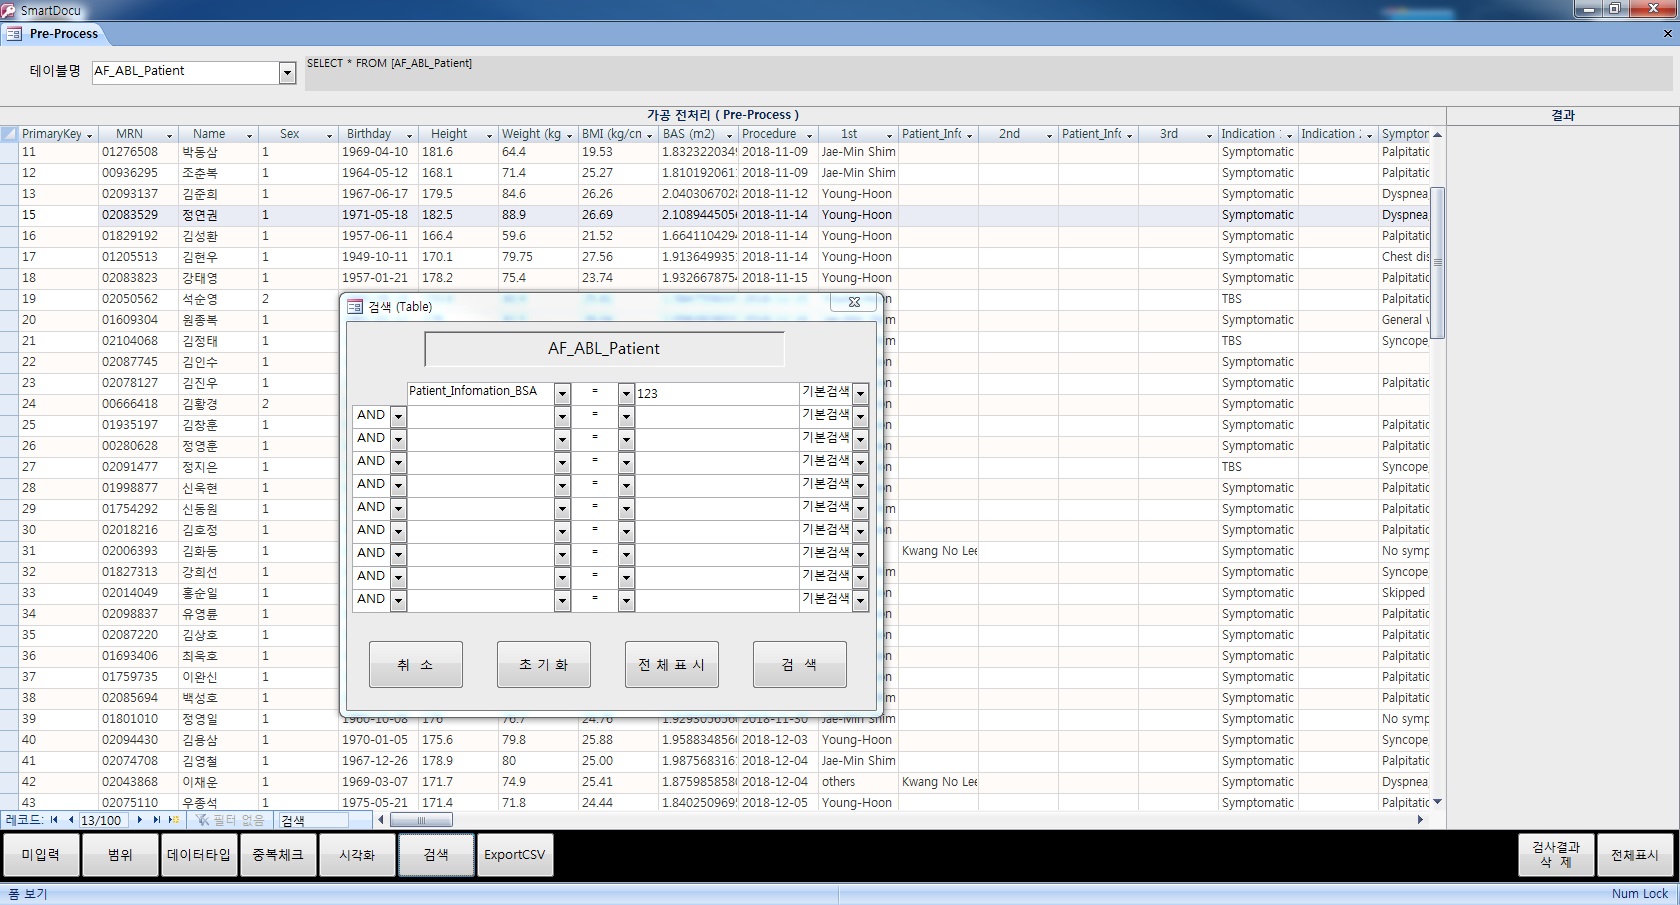Click the 검색 (Table) dialog form icon
The image size is (1680, 905).
pyautogui.click(x=355, y=307)
